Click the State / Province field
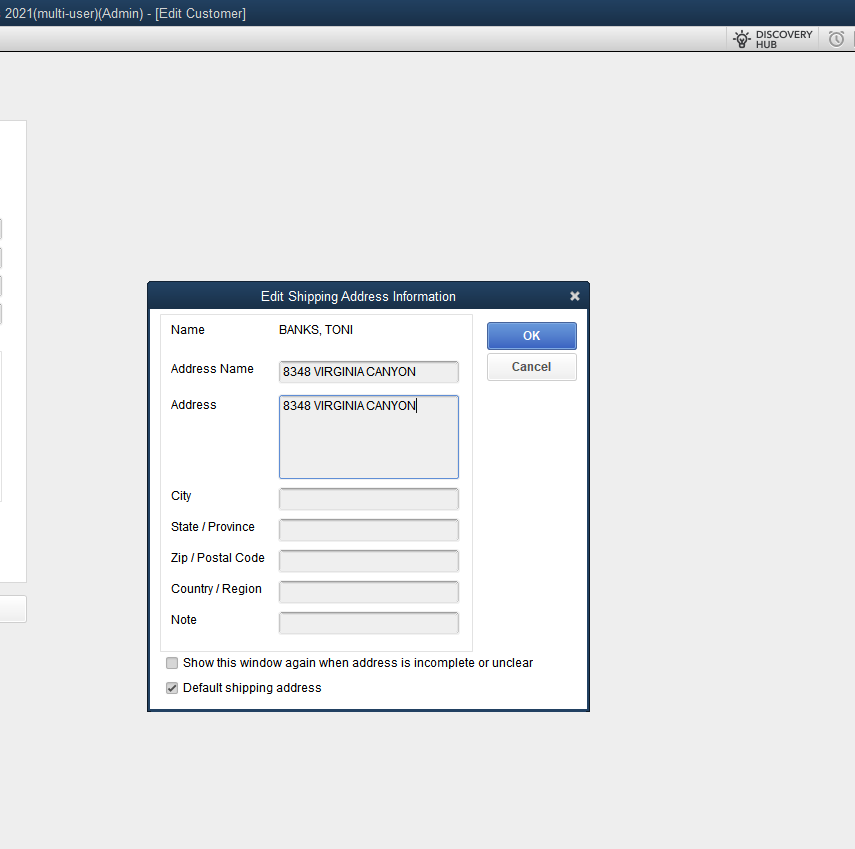This screenshot has width=855, height=849. tap(368, 530)
